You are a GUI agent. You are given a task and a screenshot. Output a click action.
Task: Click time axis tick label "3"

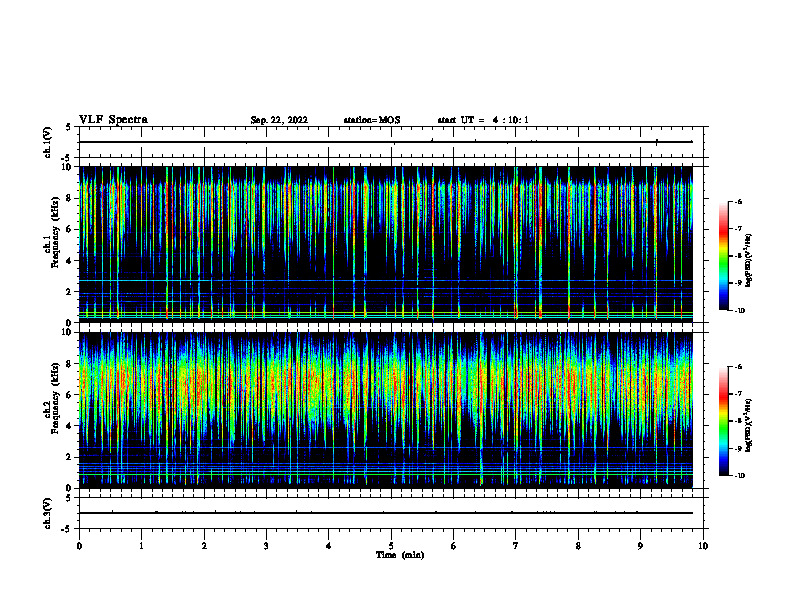coord(266,546)
